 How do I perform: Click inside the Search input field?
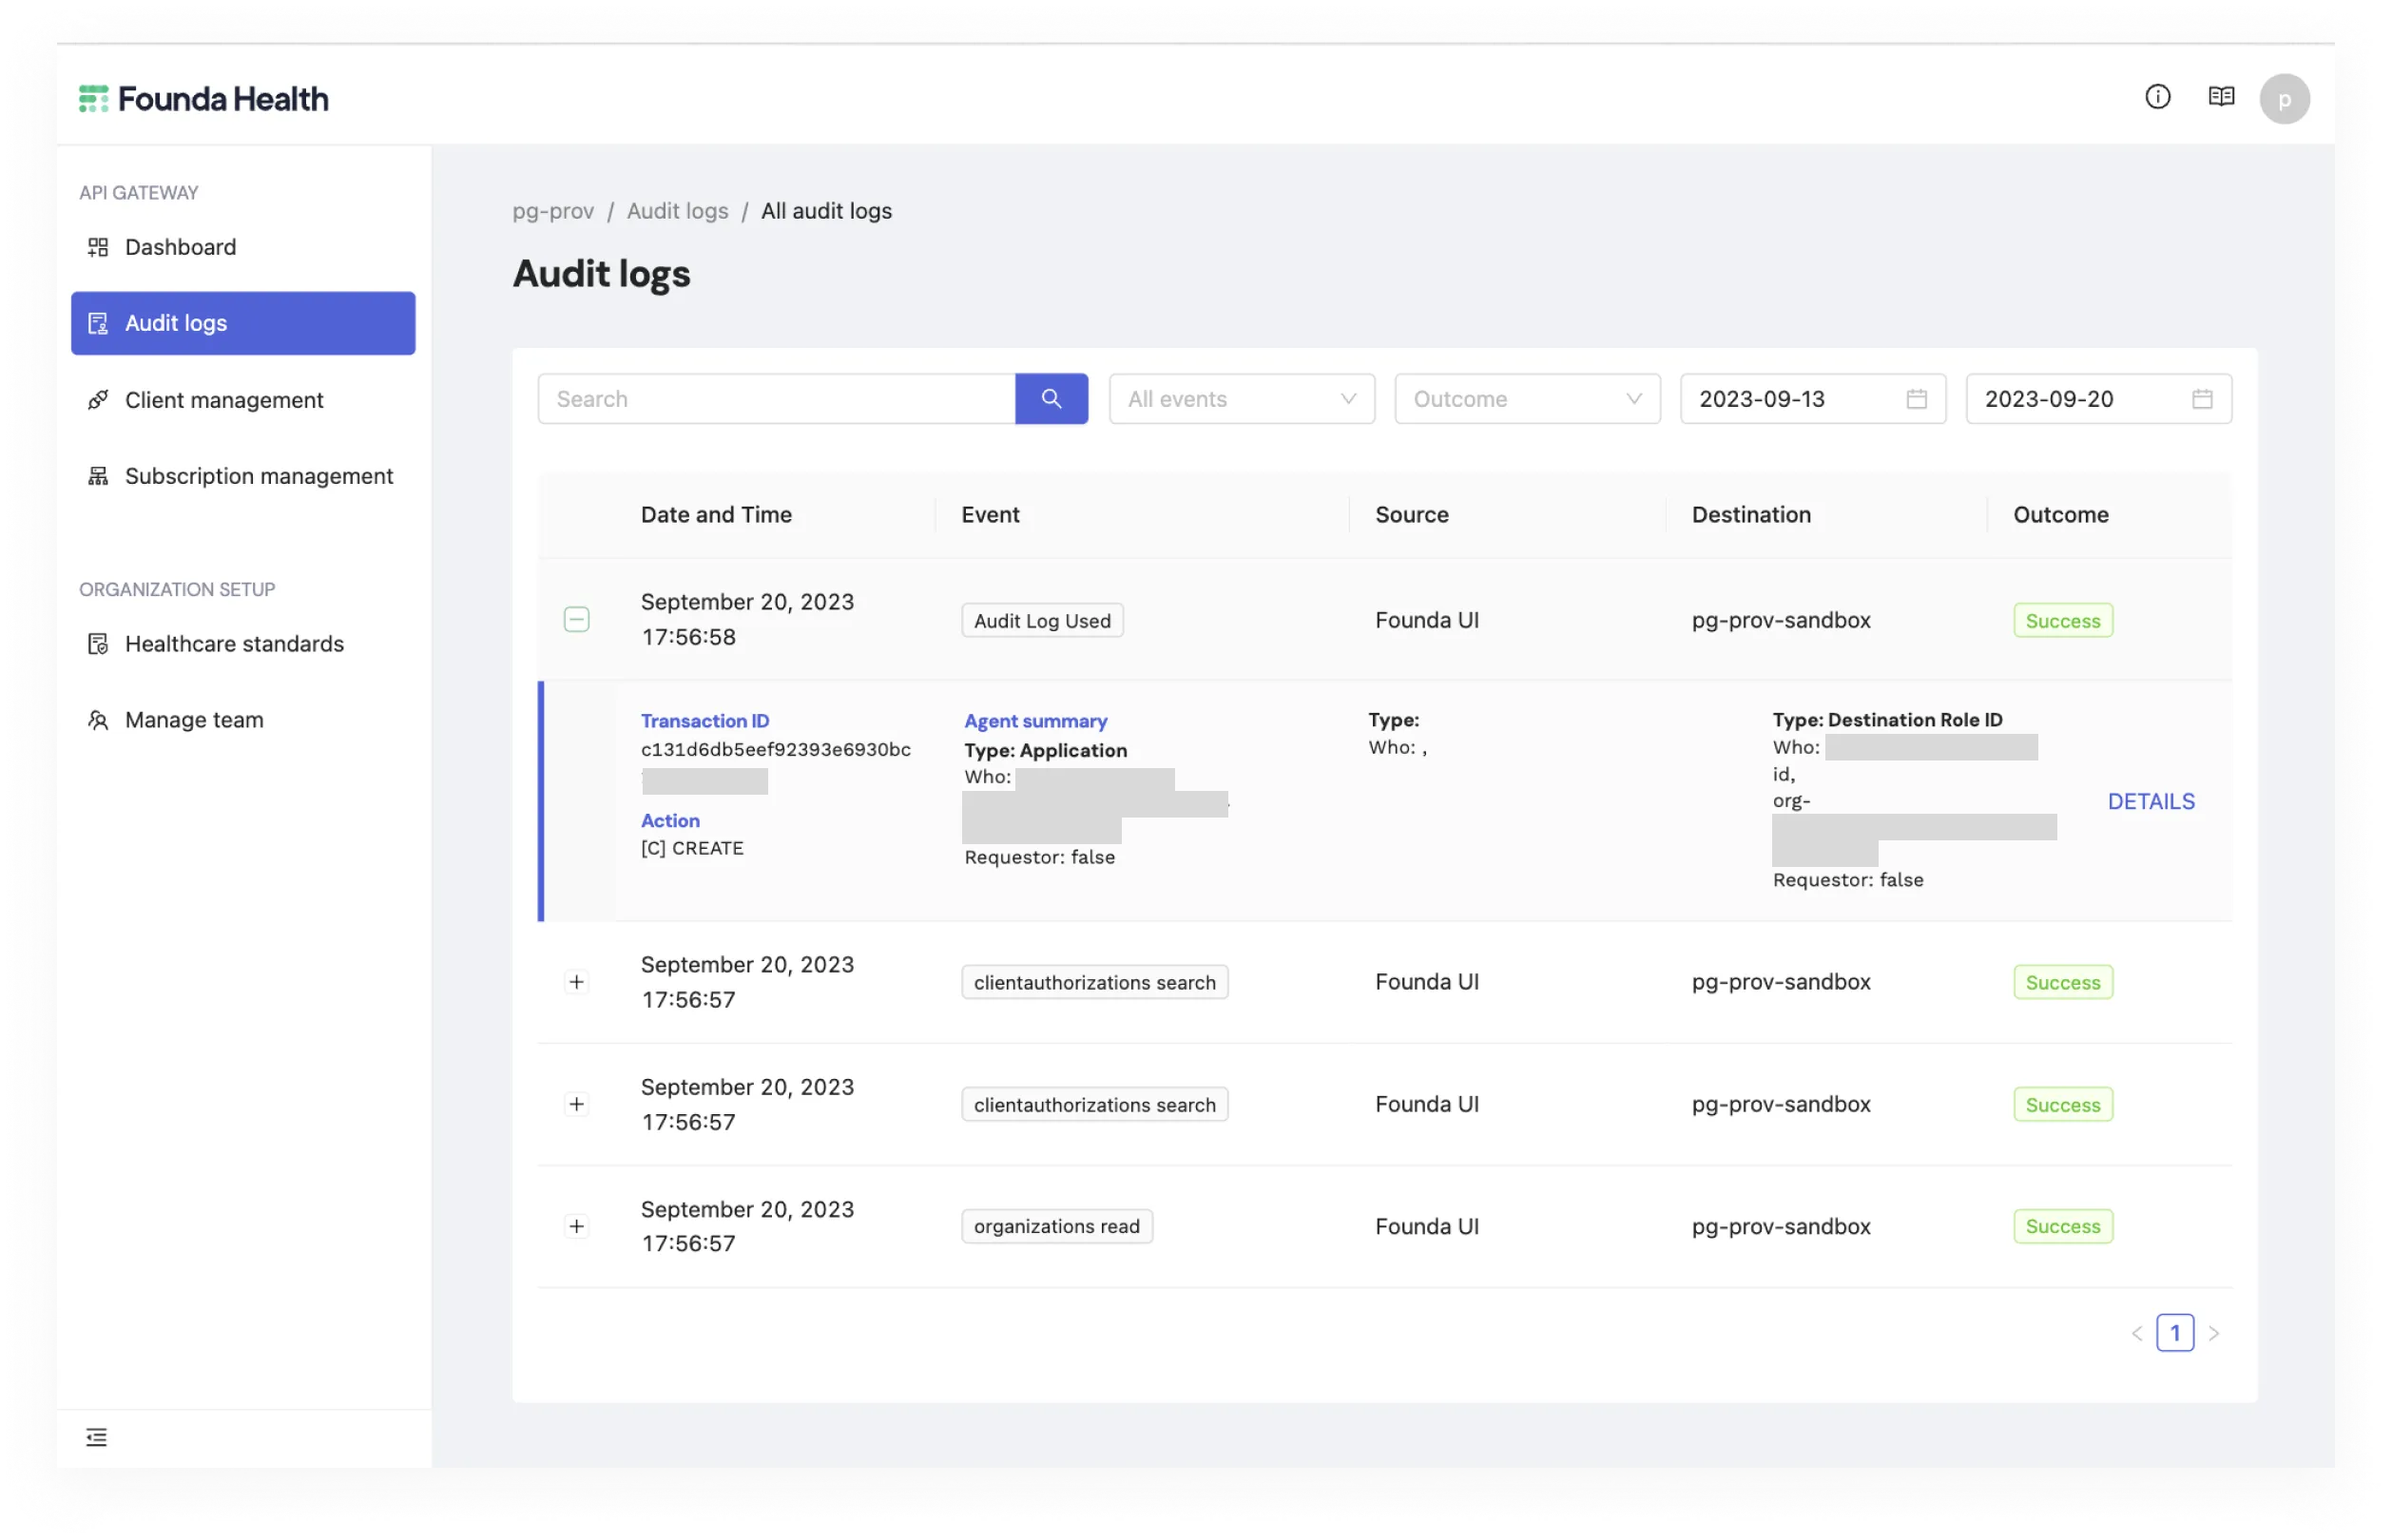[x=776, y=399]
